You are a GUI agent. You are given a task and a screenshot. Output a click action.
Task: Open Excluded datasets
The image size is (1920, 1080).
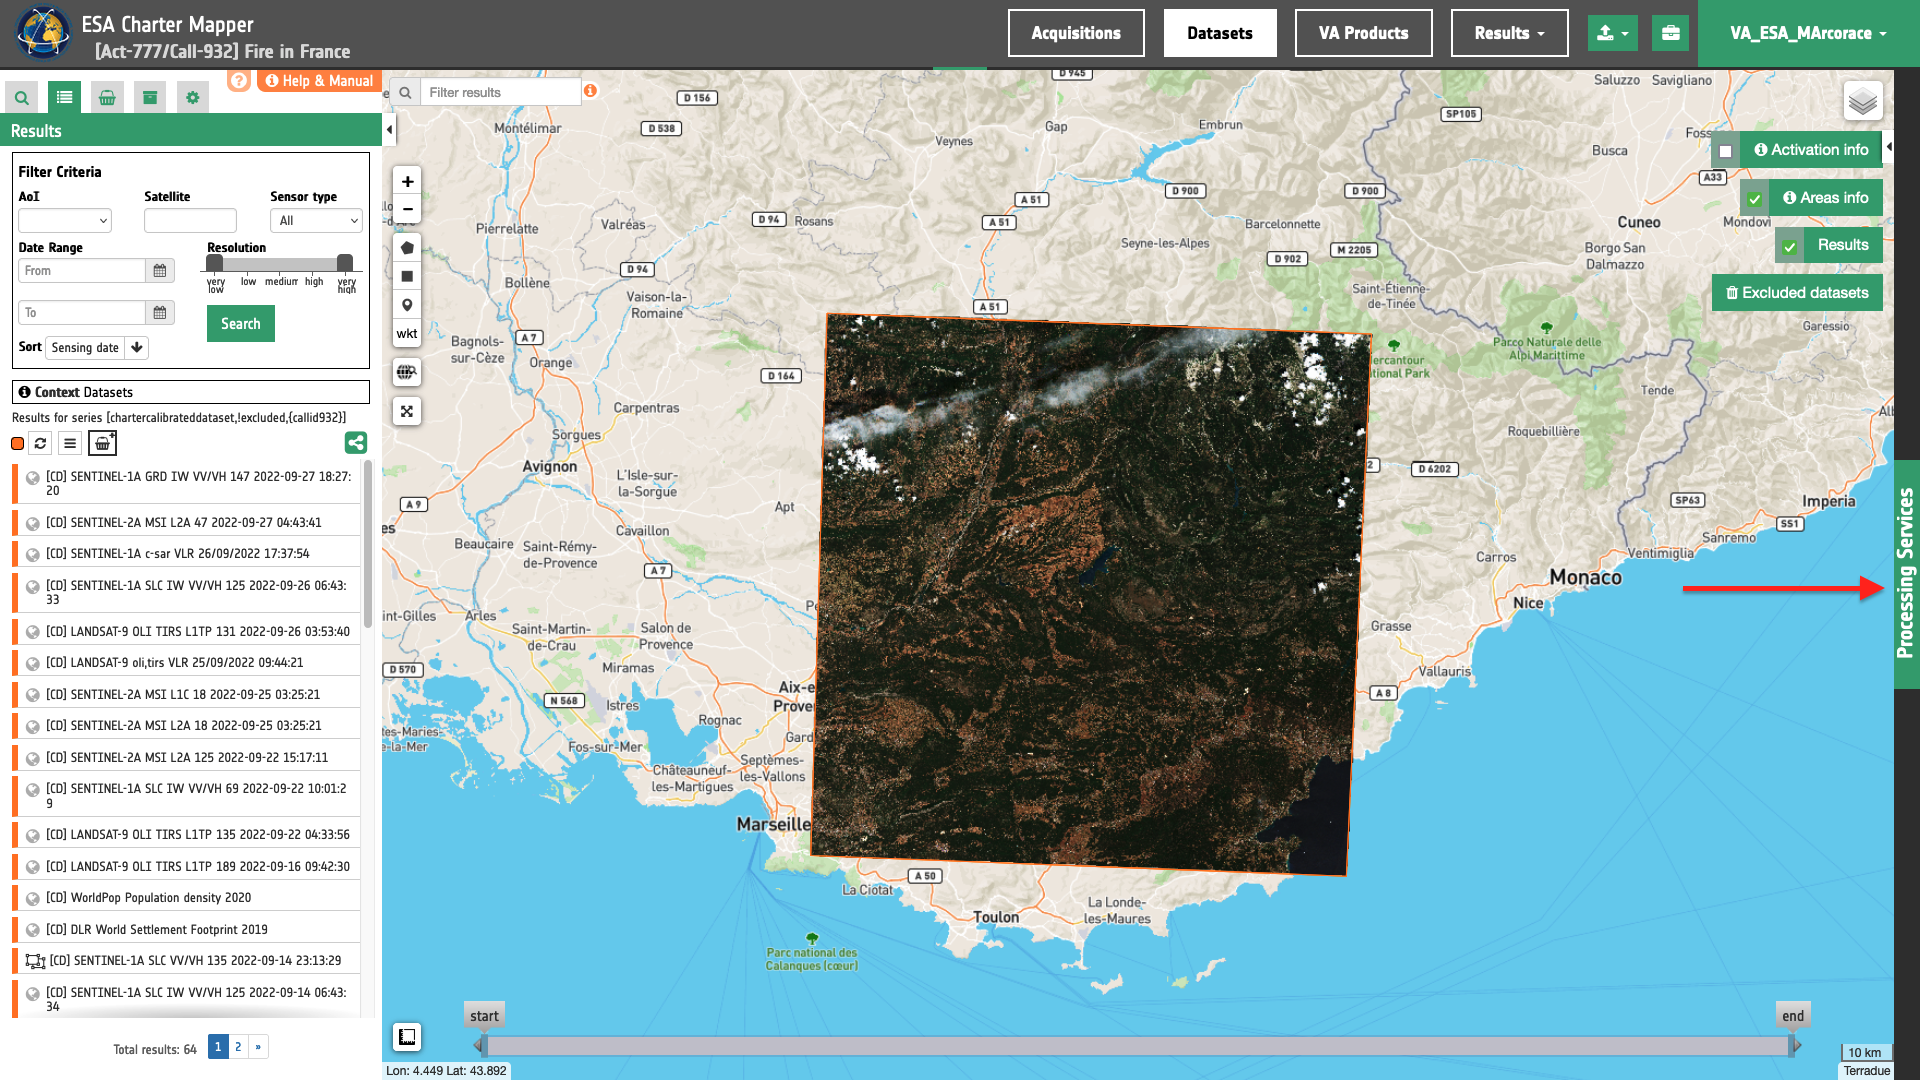pyautogui.click(x=1797, y=293)
